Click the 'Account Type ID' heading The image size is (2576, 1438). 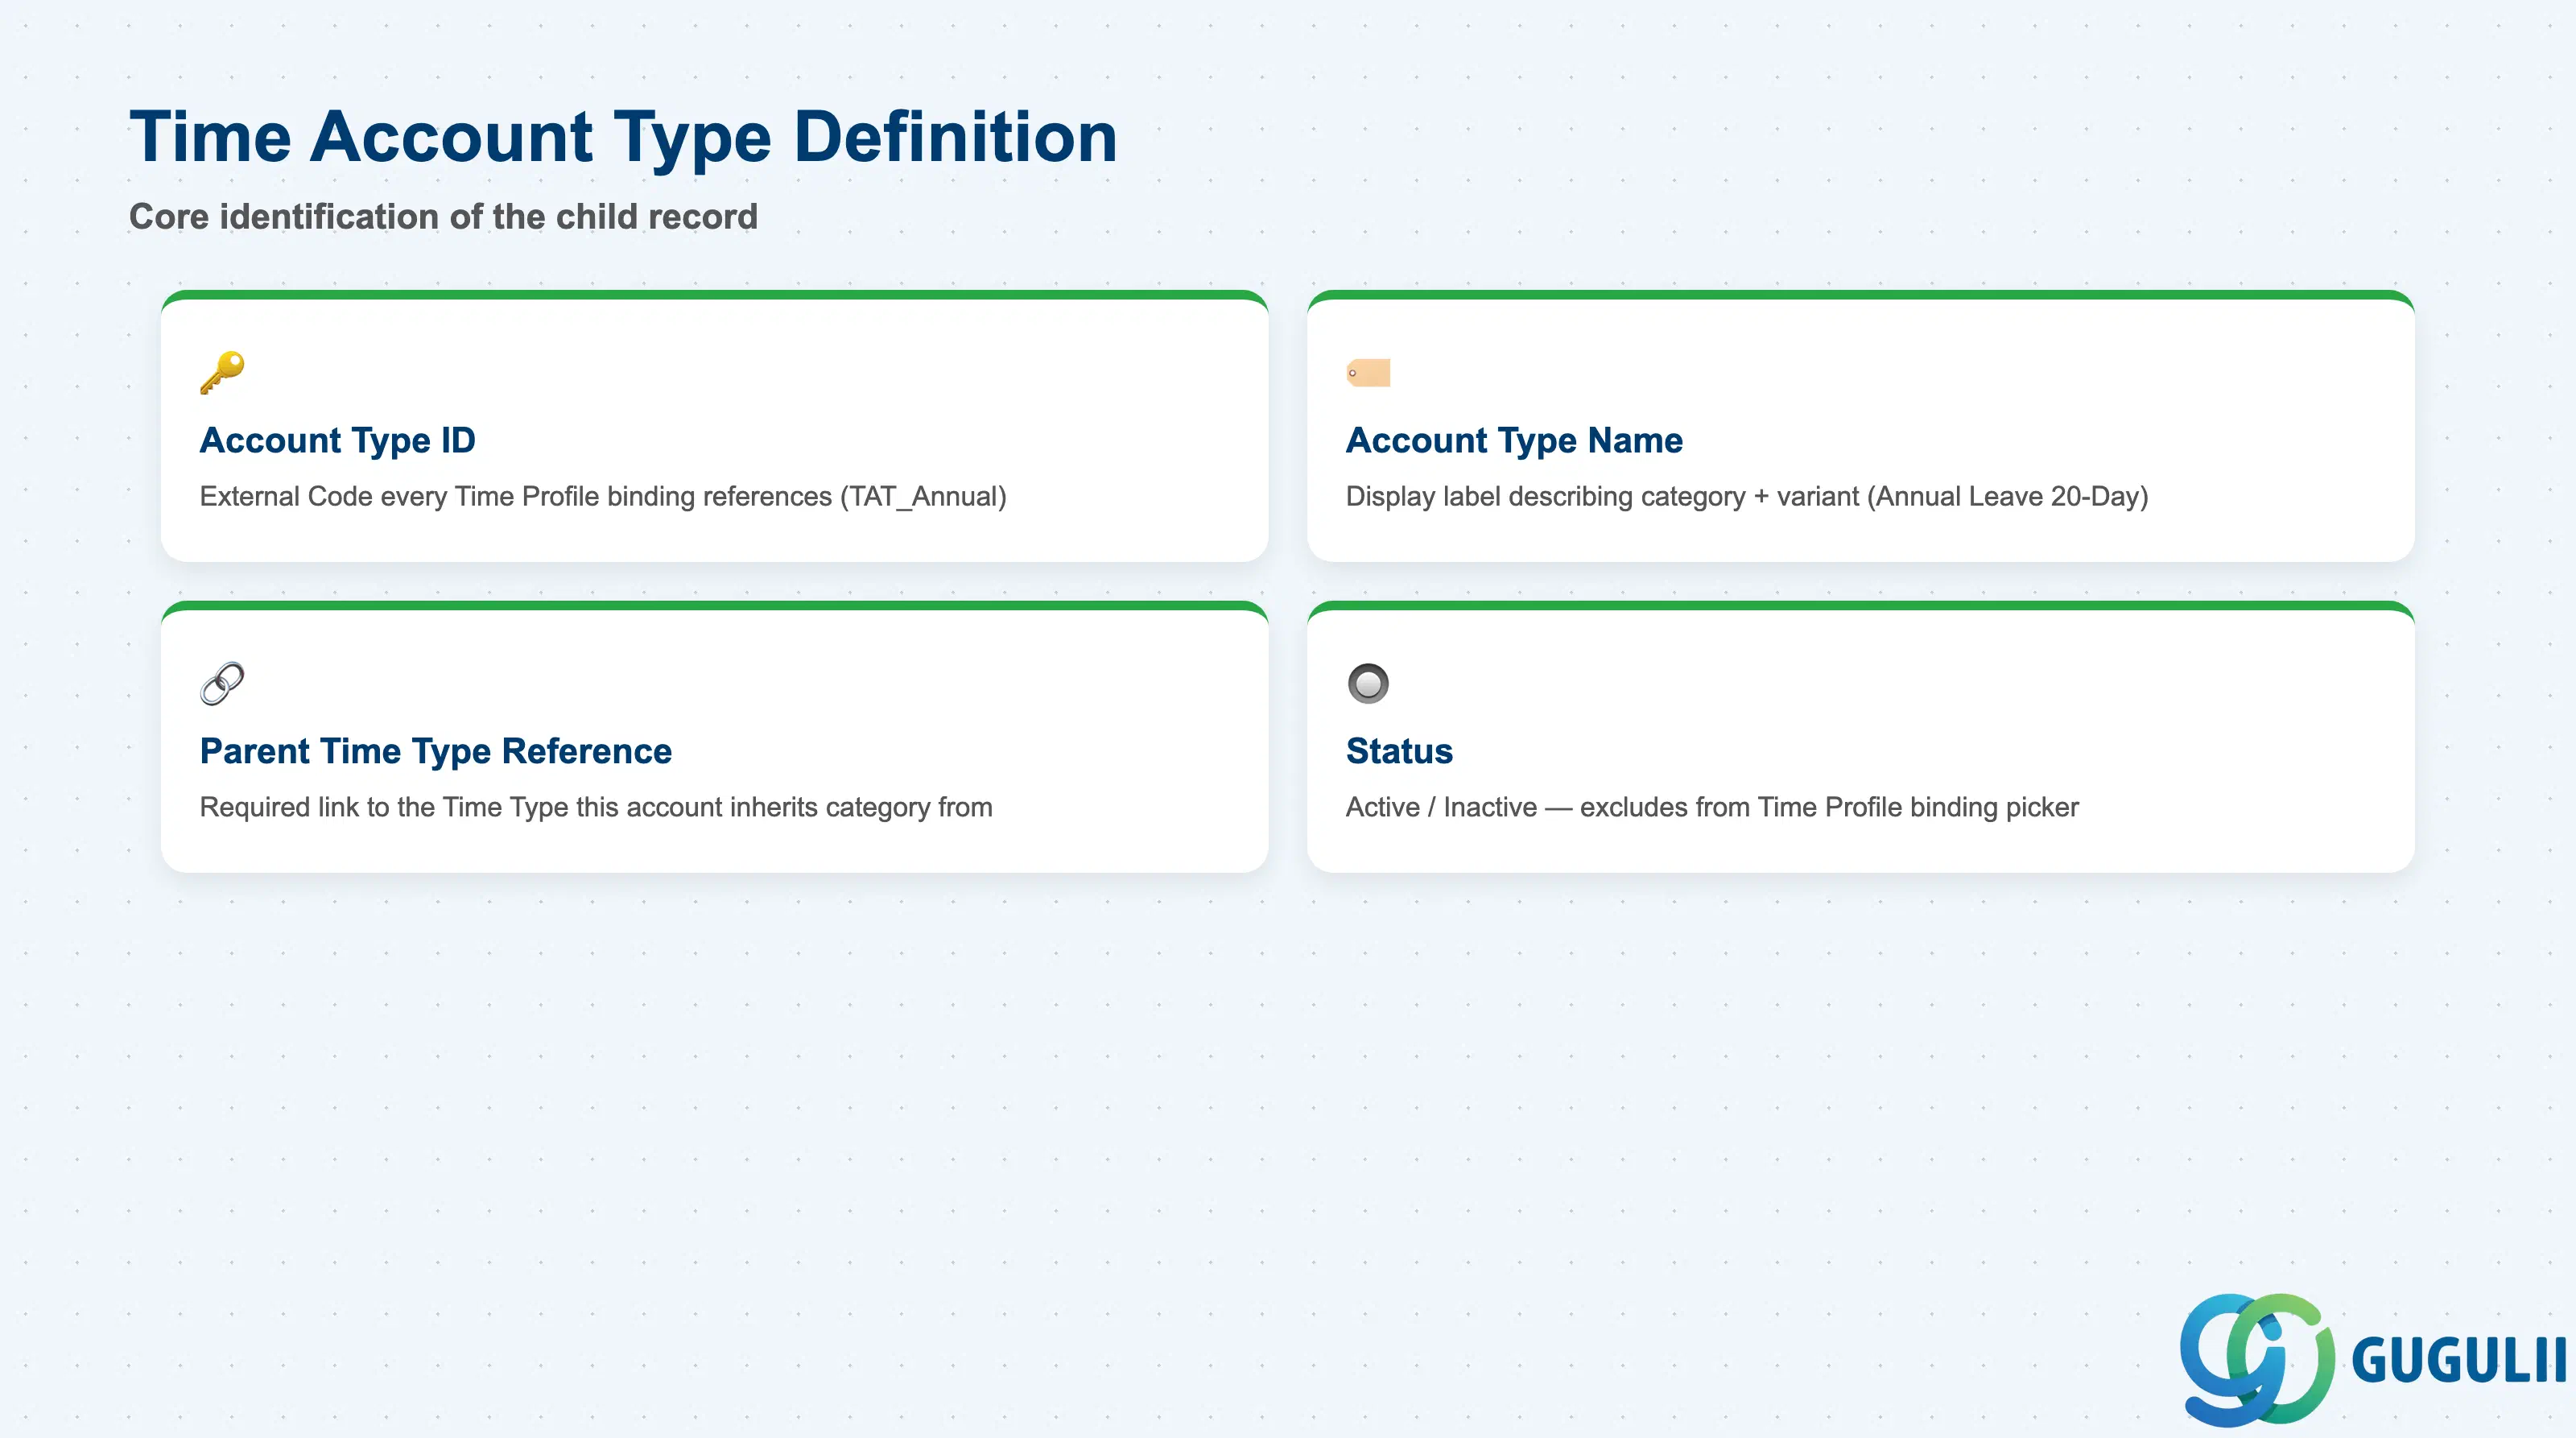337,440
